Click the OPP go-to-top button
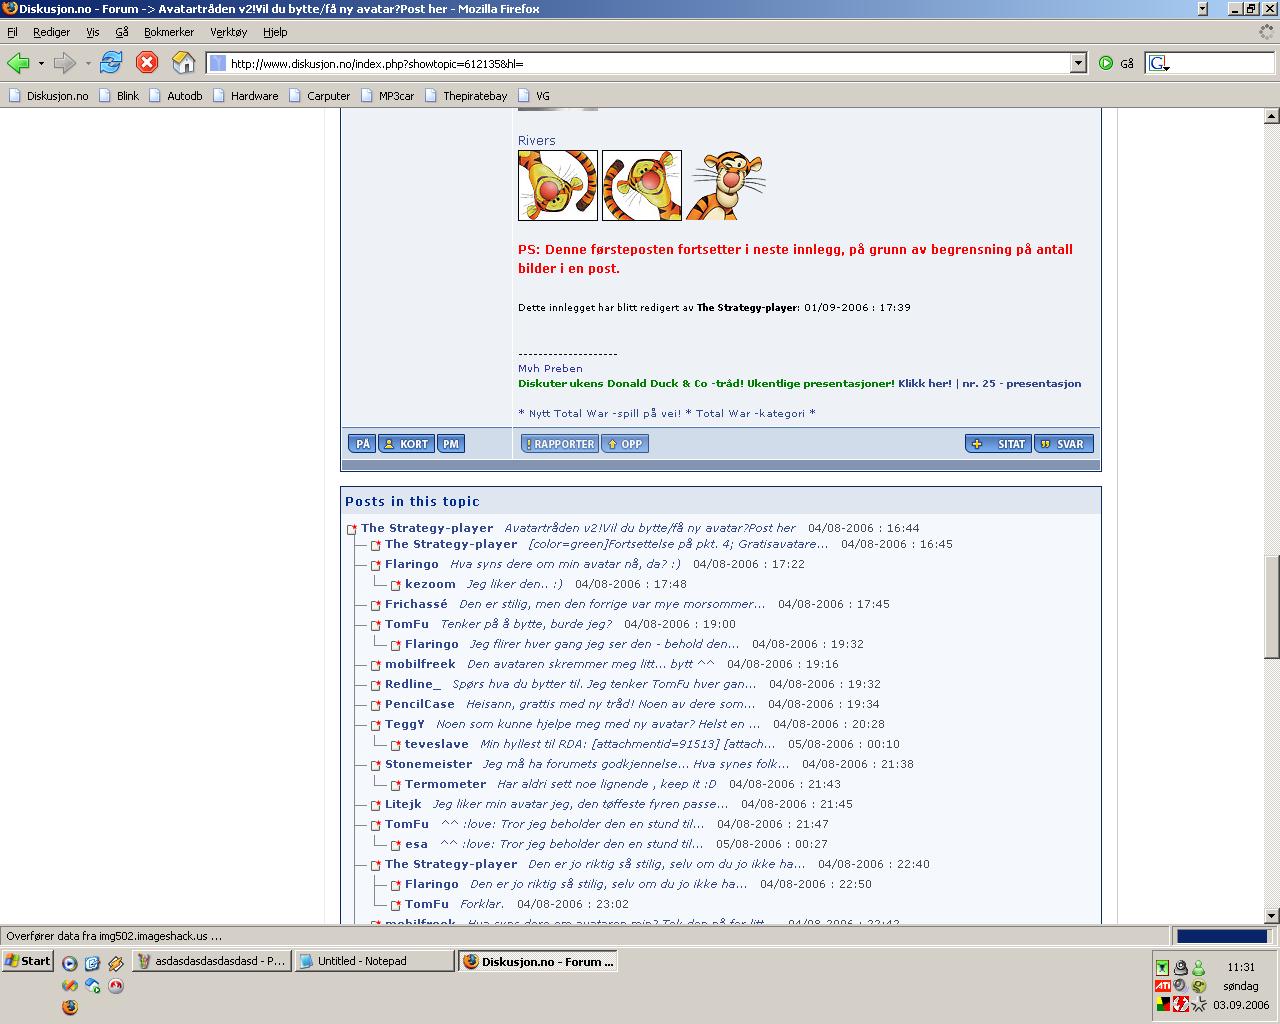Image resolution: width=1280 pixels, height=1024 pixels. pyautogui.click(x=625, y=444)
